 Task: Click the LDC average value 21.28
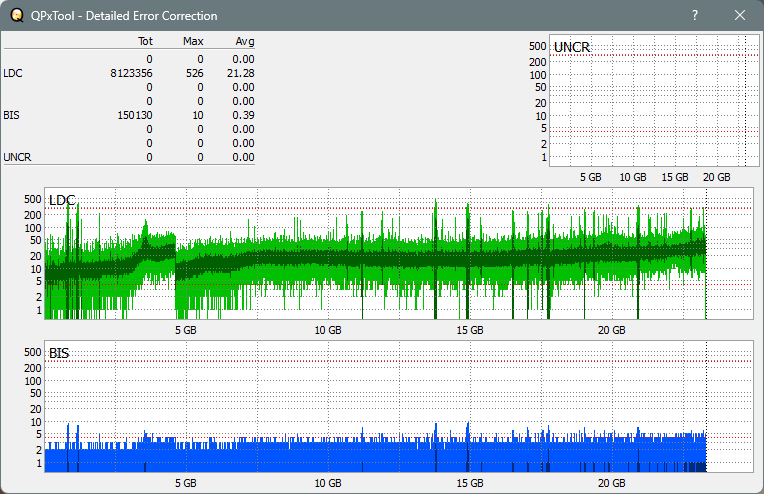pos(241,73)
